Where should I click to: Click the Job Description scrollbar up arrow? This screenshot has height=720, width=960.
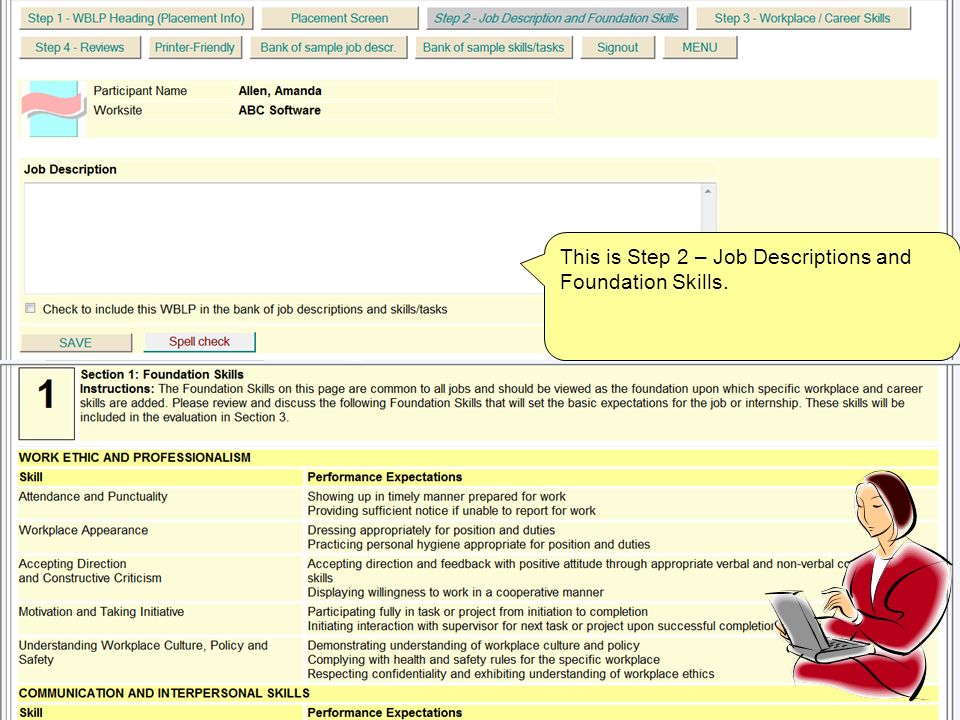pyautogui.click(x=708, y=191)
